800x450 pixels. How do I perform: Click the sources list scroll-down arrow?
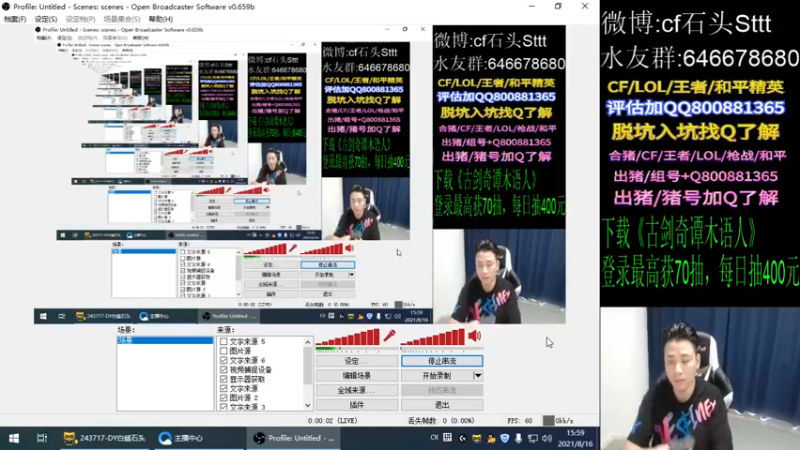tap(308, 406)
